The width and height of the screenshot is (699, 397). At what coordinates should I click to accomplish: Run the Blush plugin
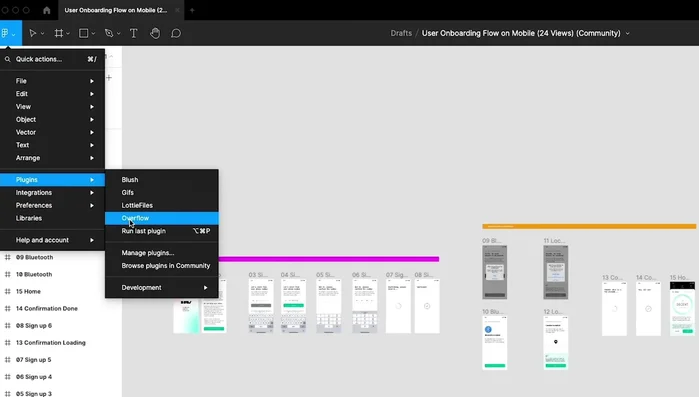click(162, 180)
